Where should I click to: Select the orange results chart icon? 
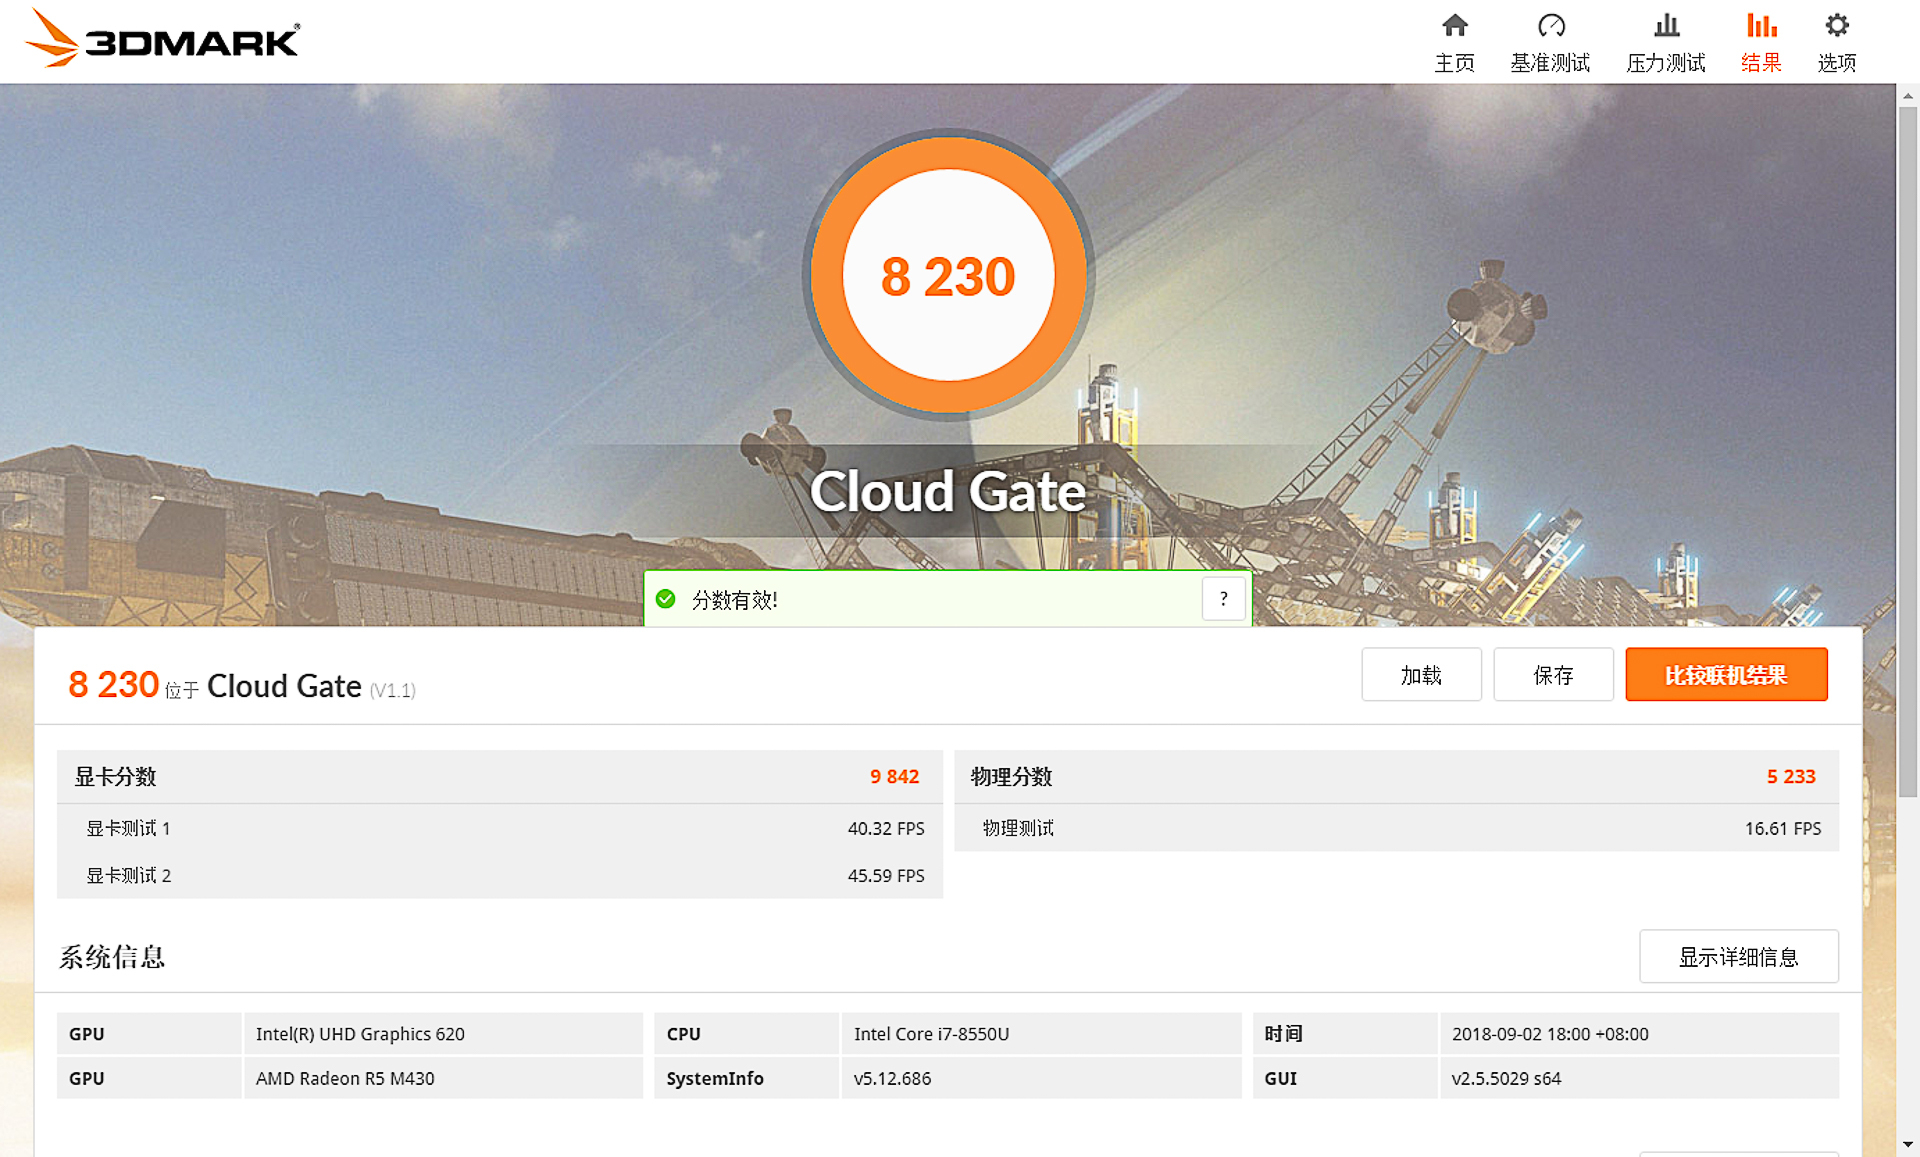[x=1761, y=25]
